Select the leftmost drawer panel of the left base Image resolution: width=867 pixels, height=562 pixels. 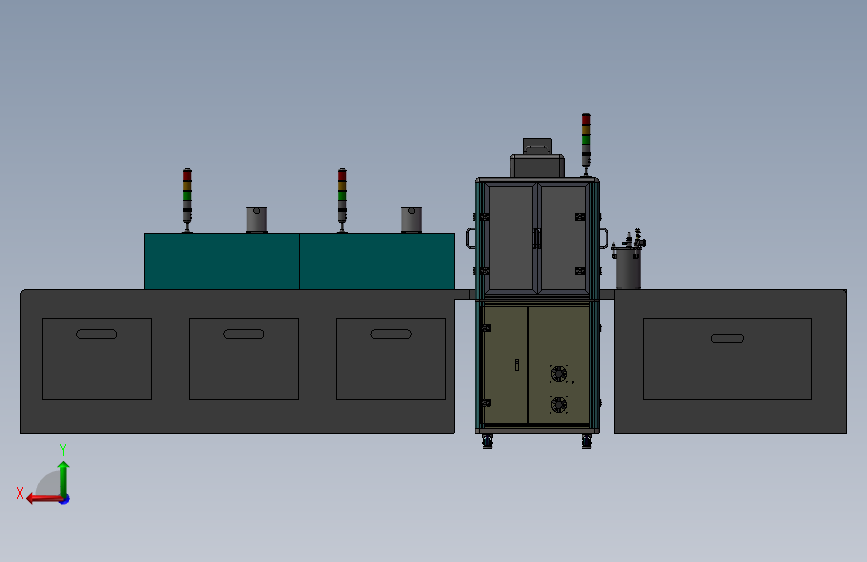97,358
